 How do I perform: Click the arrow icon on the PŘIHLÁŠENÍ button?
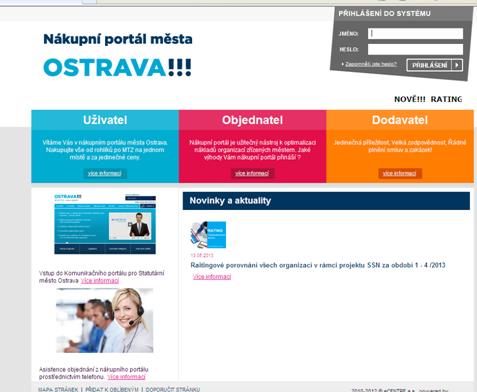pos(457,65)
